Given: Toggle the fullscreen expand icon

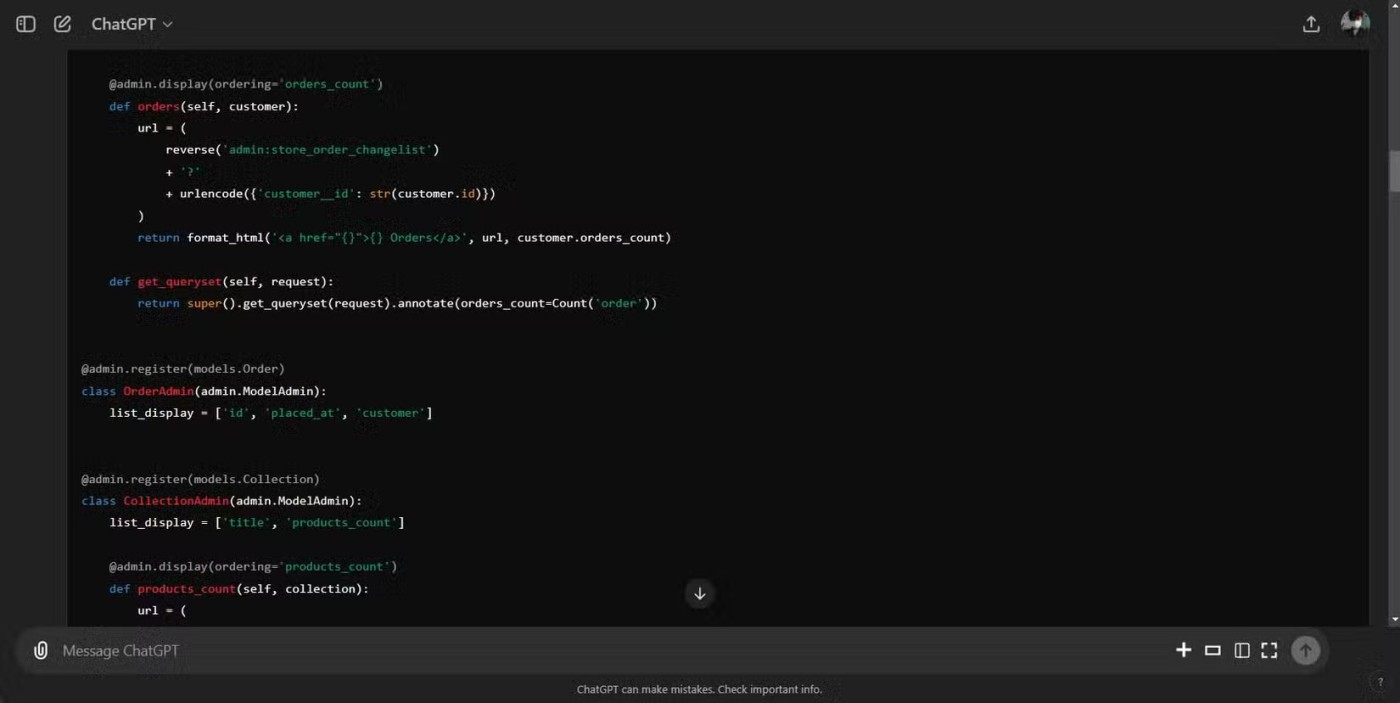Looking at the screenshot, I should pyautogui.click(x=1269, y=651).
